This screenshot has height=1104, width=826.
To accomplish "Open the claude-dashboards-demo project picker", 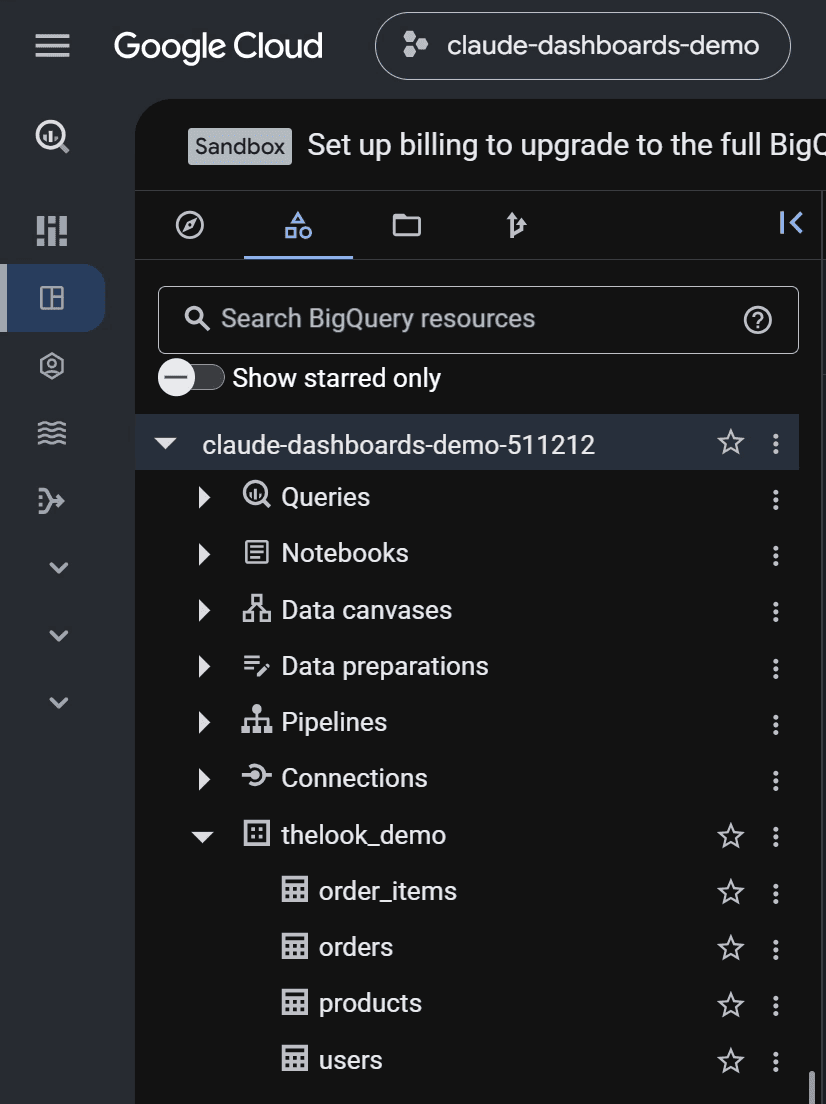I will click(583, 46).
